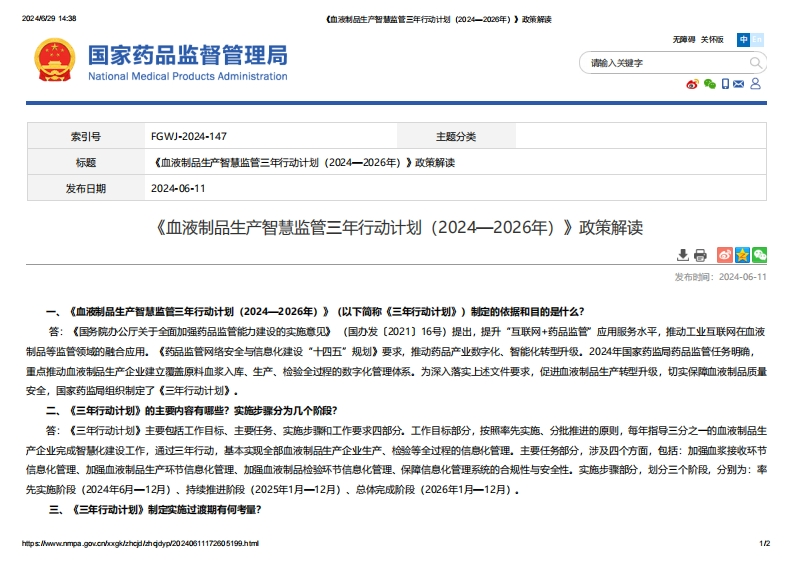Download the article using the download icon

683,255
